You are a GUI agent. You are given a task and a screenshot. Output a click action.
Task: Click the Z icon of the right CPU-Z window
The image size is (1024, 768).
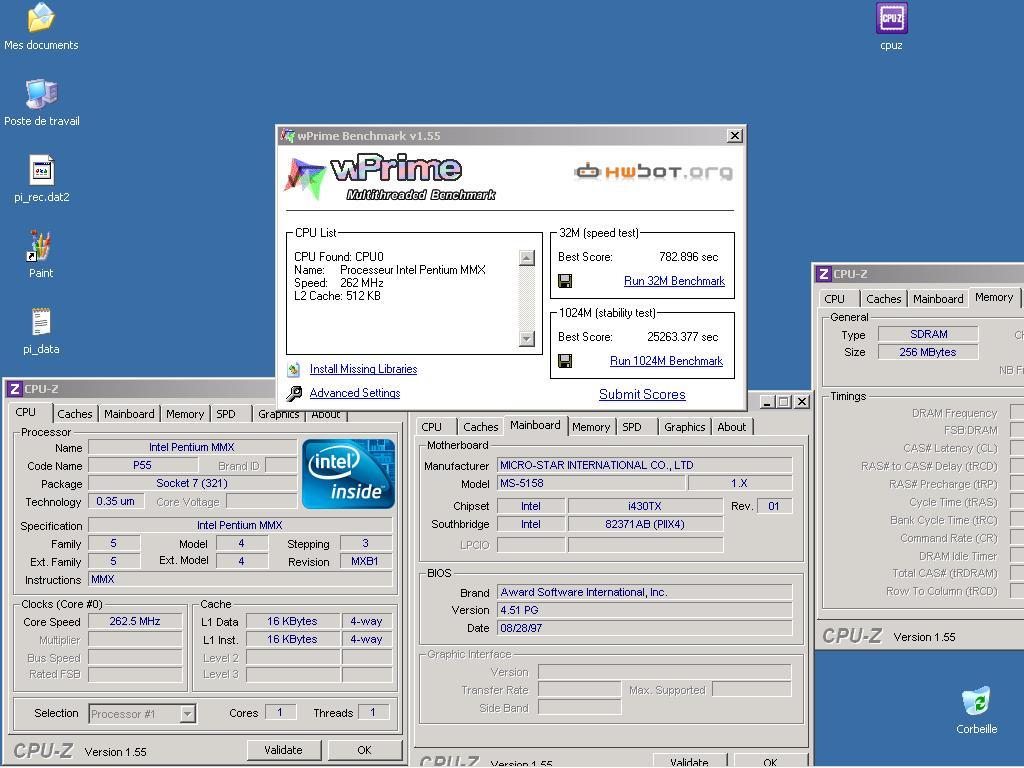pyautogui.click(x=824, y=274)
